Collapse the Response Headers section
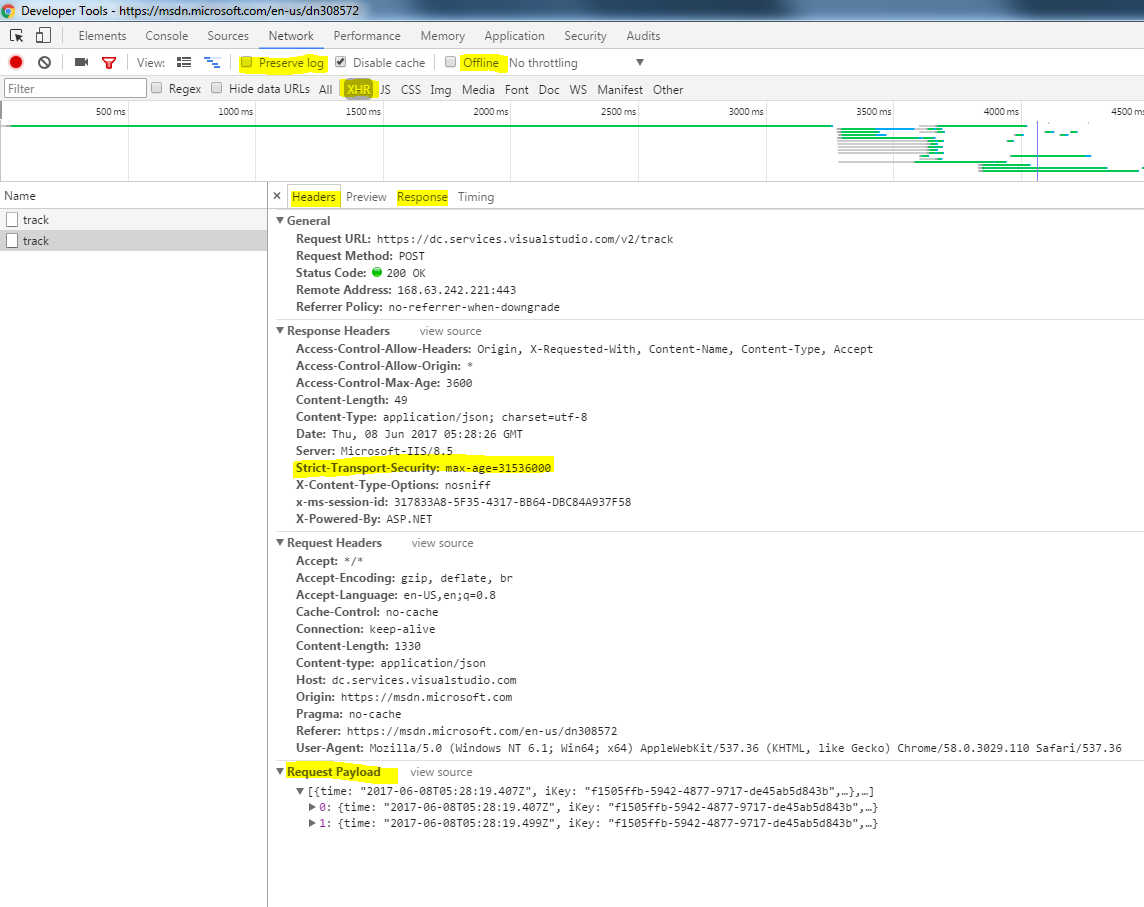1144x907 pixels. click(x=280, y=330)
